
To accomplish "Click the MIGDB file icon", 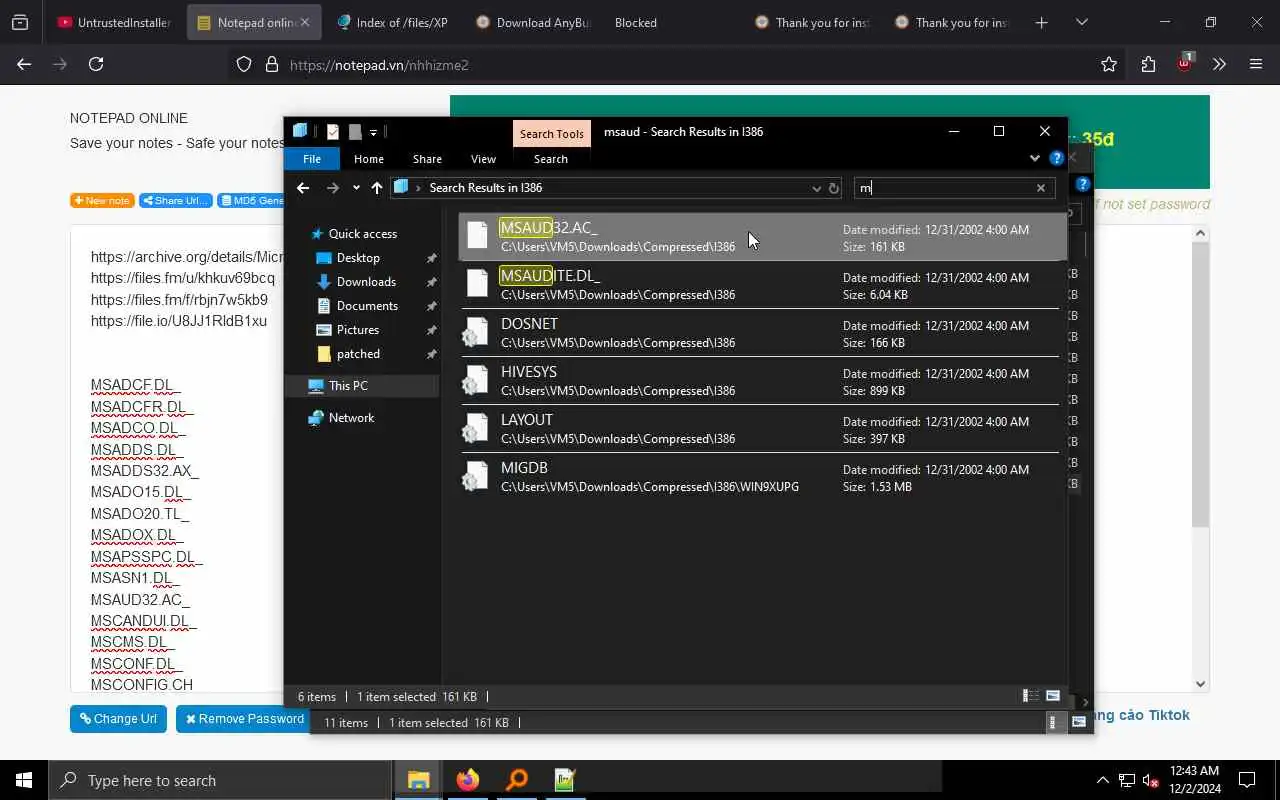I will [x=476, y=477].
